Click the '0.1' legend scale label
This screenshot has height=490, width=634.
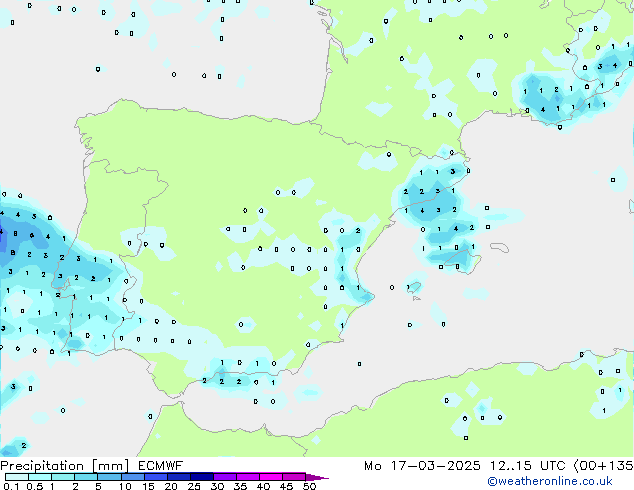[11, 486]
